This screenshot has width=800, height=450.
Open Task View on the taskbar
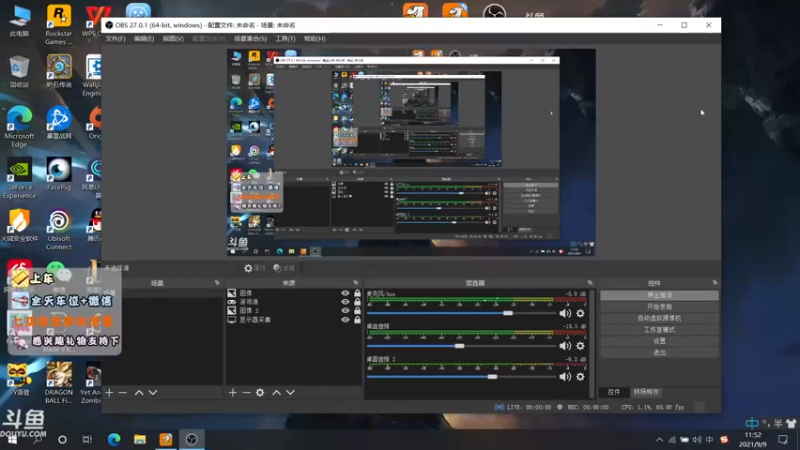(x=87, y=439)
